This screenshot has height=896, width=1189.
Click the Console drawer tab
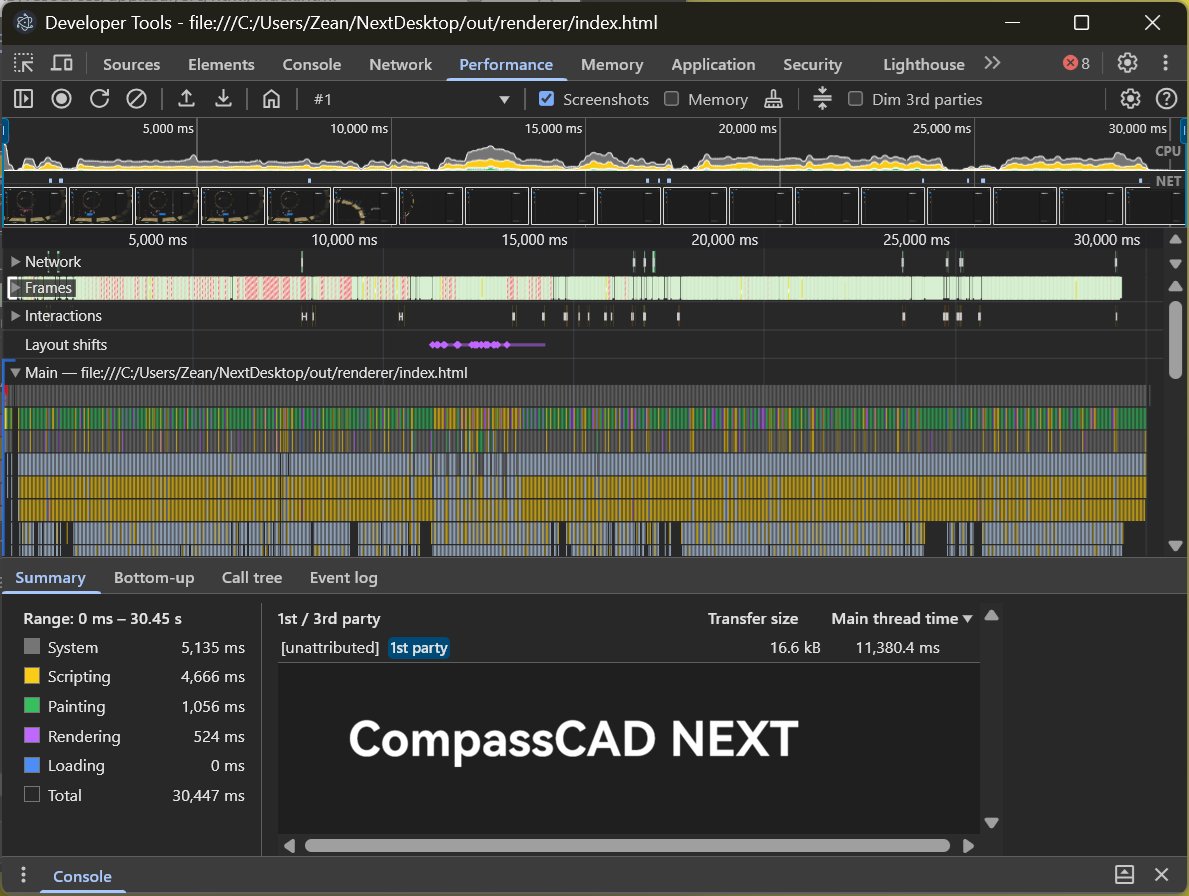pyautogui.click(x=82, y=876)
